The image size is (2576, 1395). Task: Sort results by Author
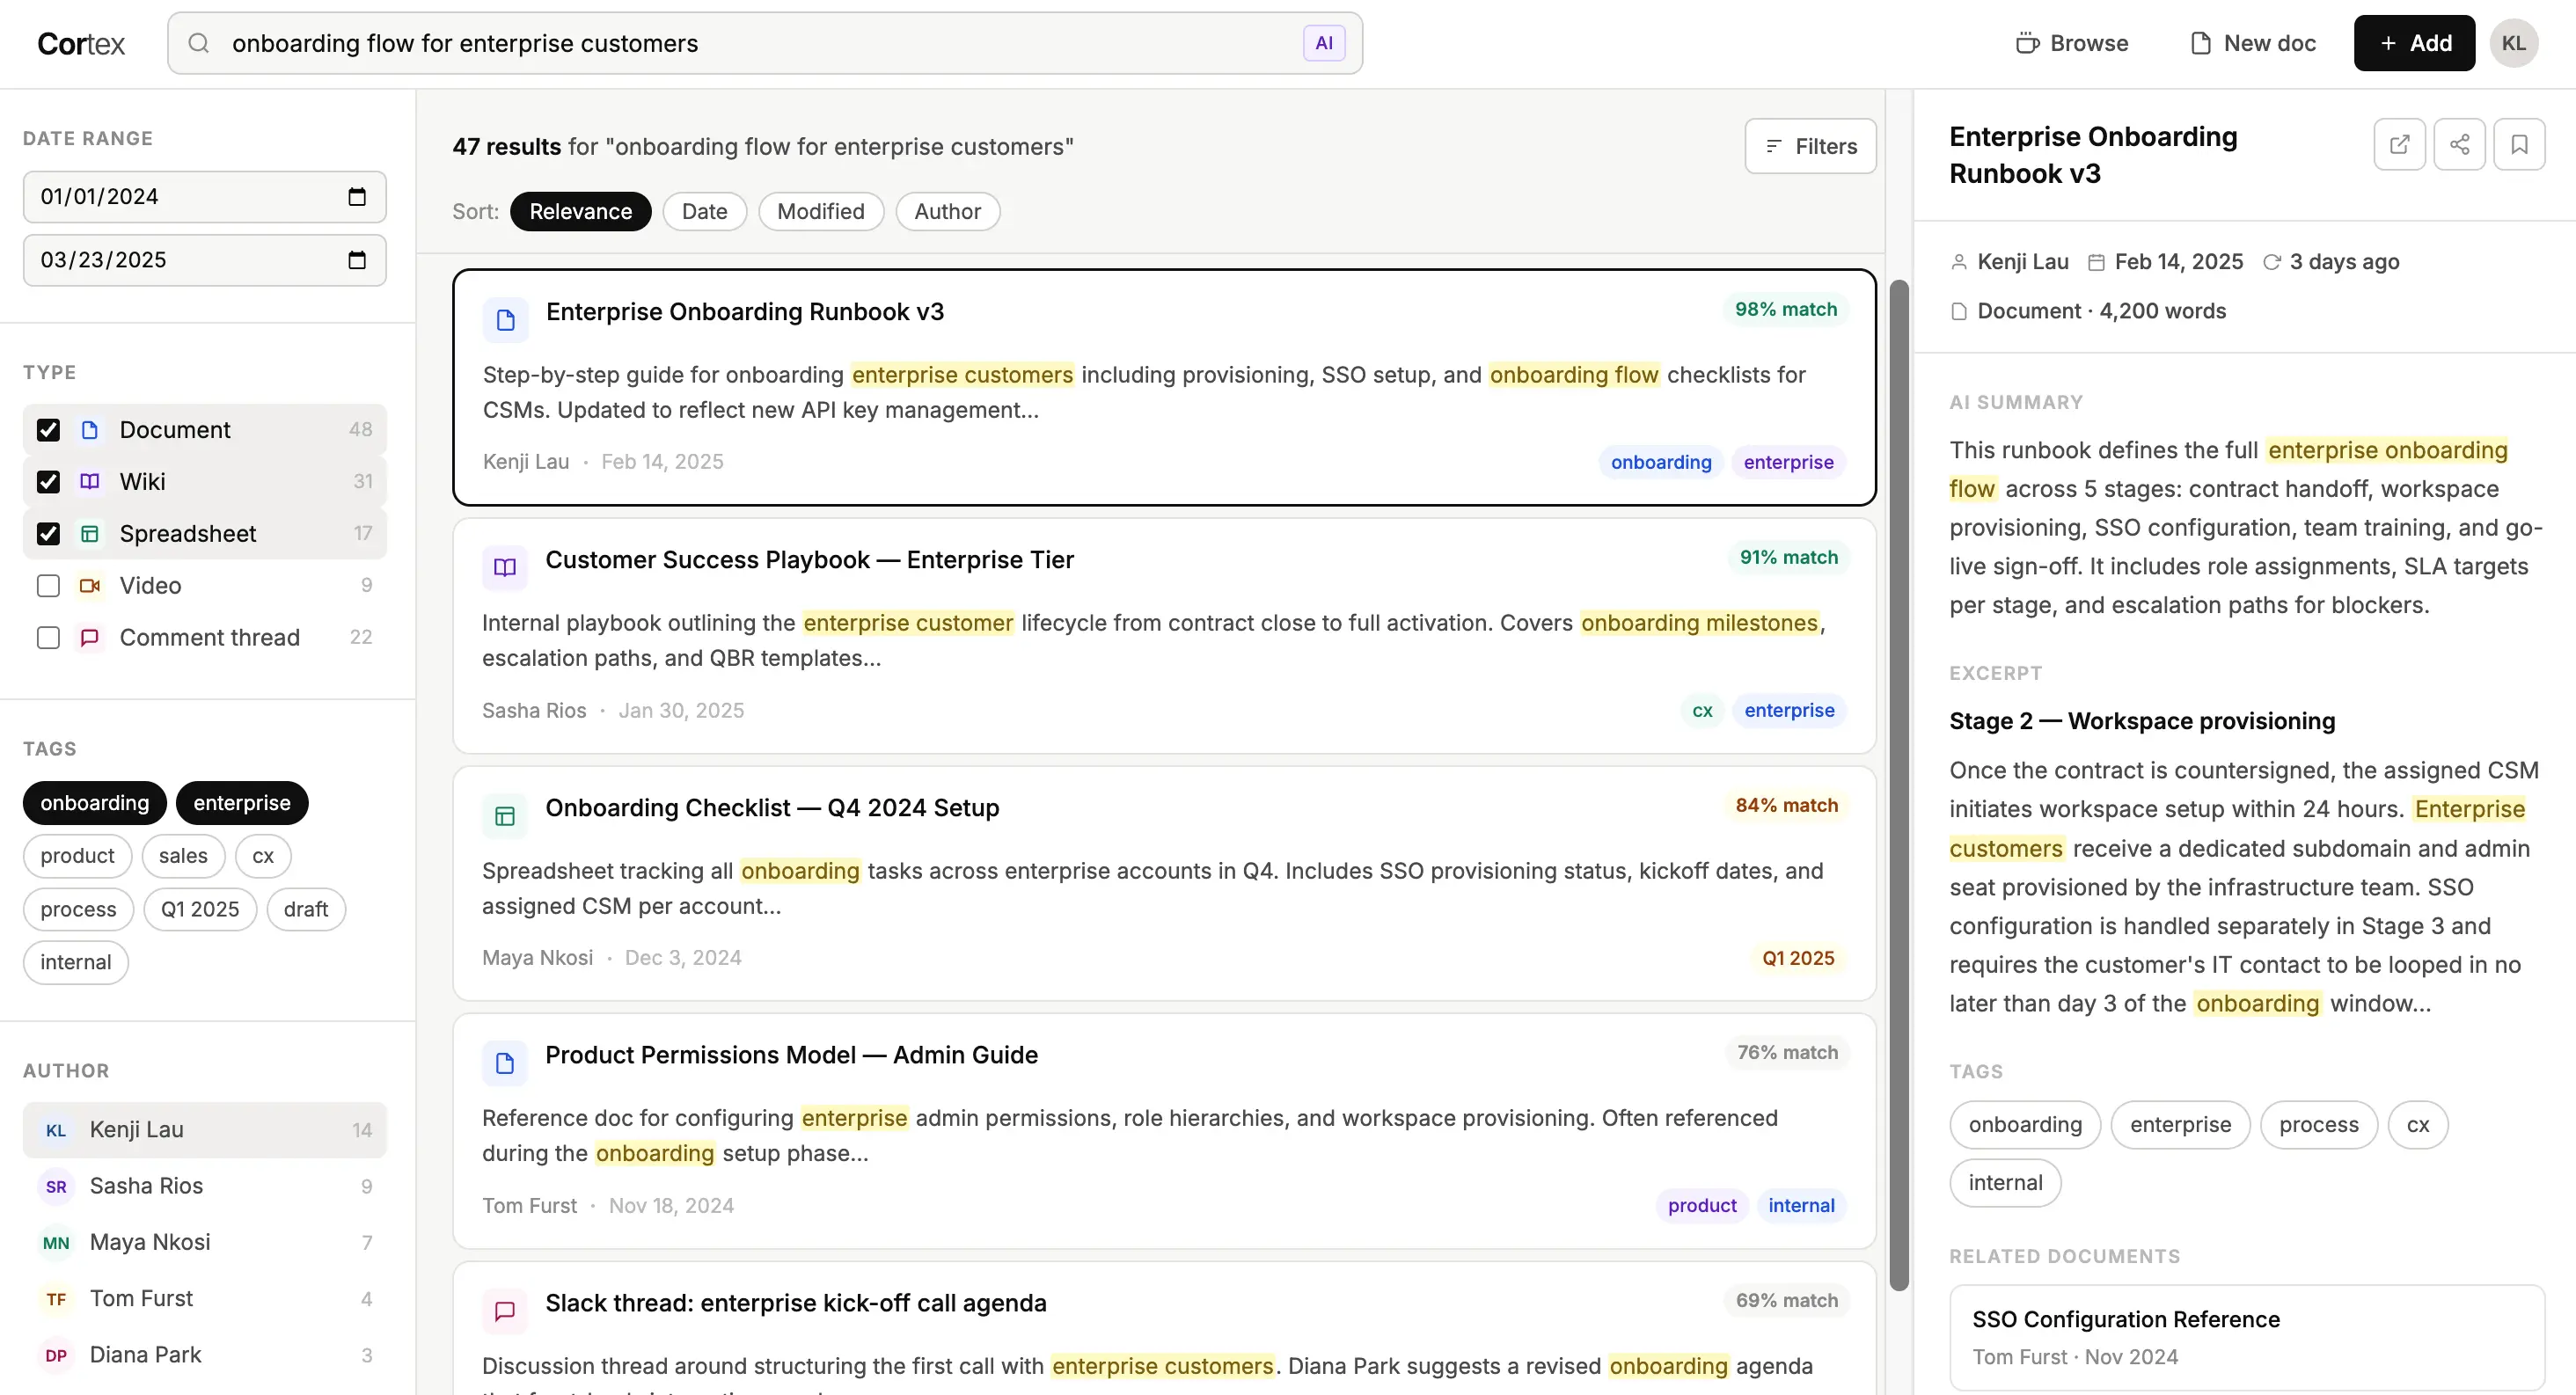tap(948, 211)
